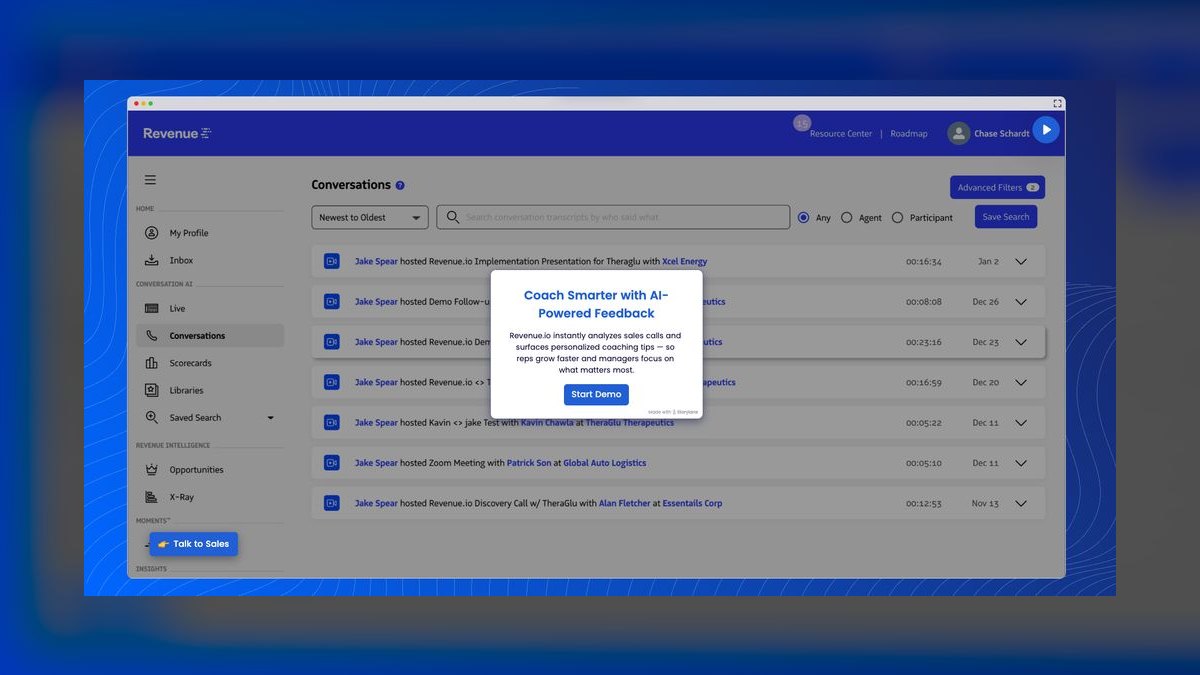Click video icon of Xcel Energy conversation
The image size is (1200, 675).
coord(332,261)
